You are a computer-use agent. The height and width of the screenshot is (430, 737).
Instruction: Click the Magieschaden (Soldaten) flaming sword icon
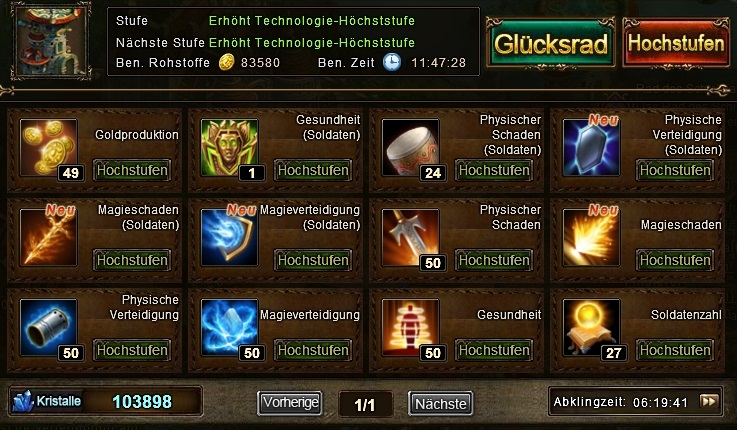click(48, 237)
